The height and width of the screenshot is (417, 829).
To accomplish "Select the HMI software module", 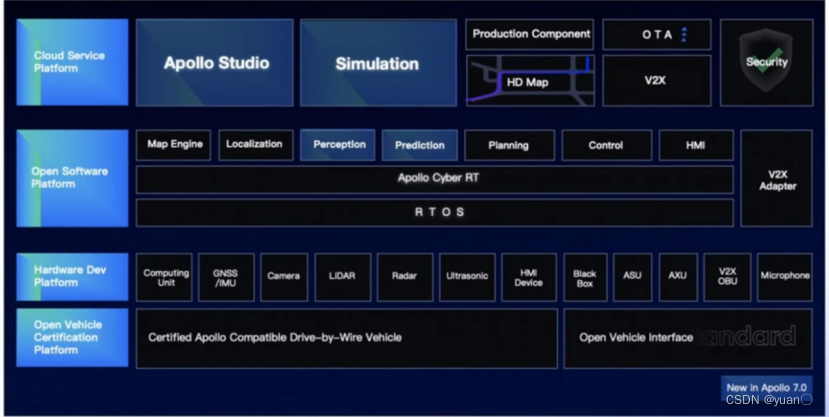I will 696,145.
